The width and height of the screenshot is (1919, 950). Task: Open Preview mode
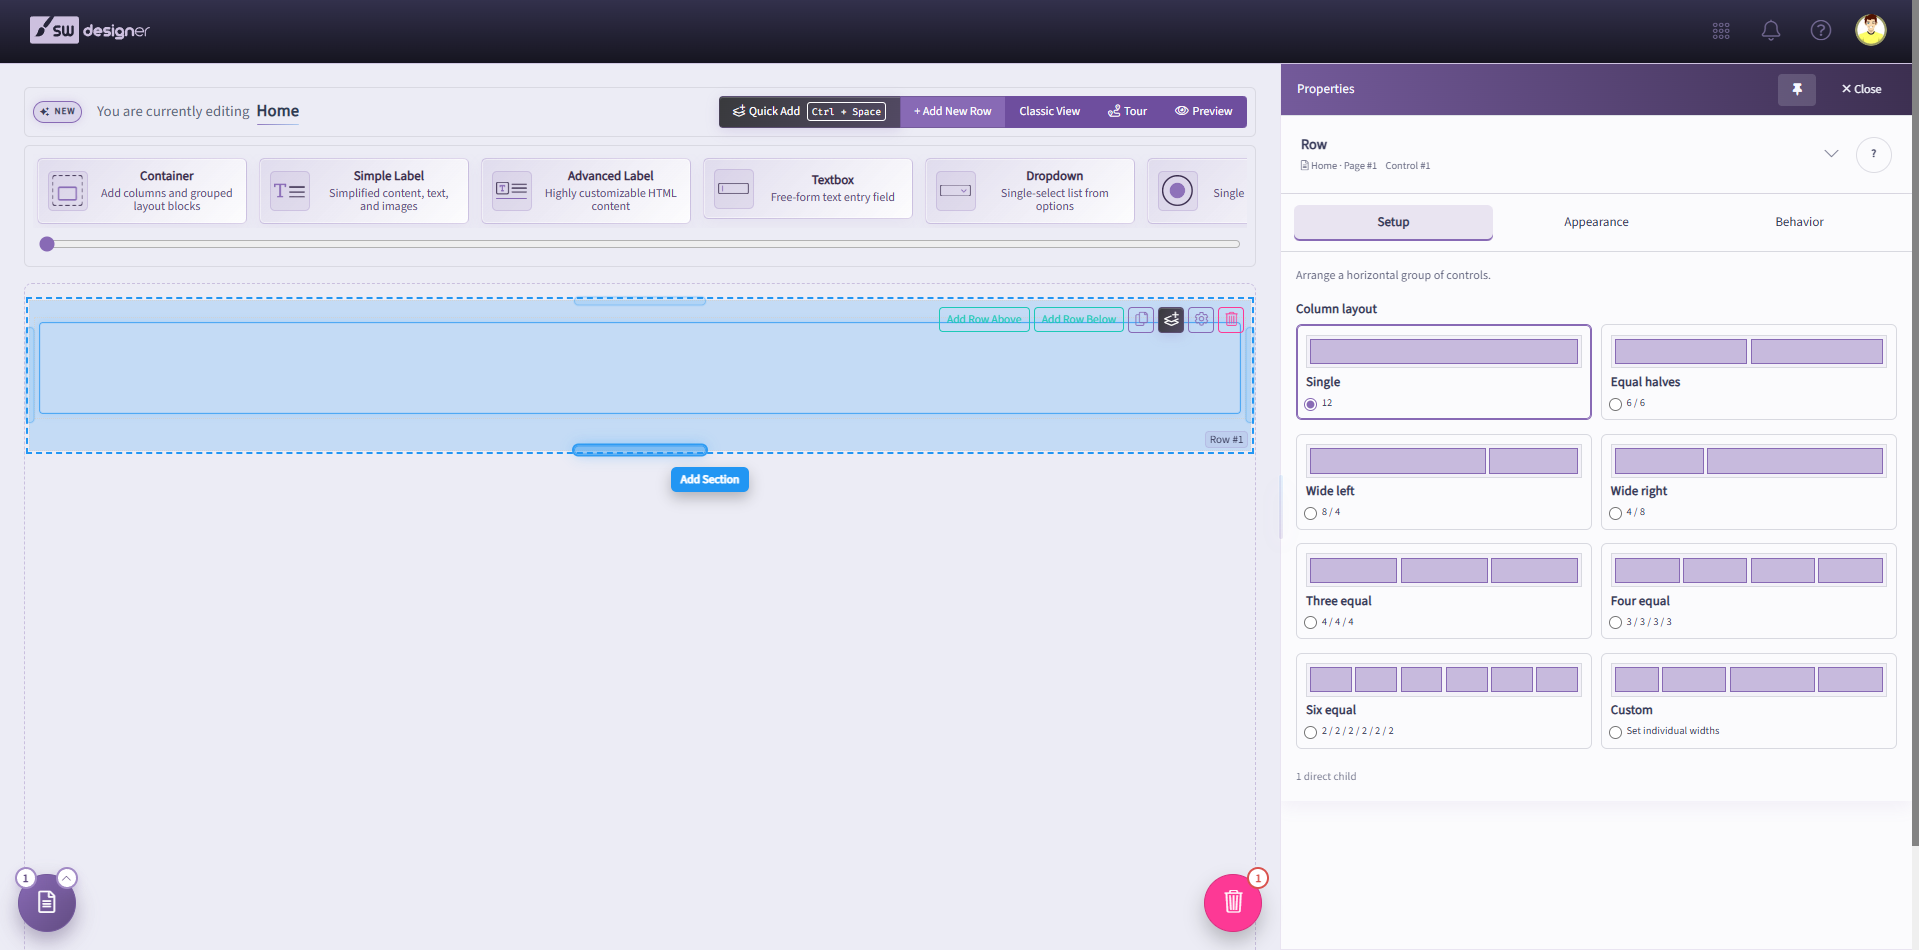(x=1203, y=112)
